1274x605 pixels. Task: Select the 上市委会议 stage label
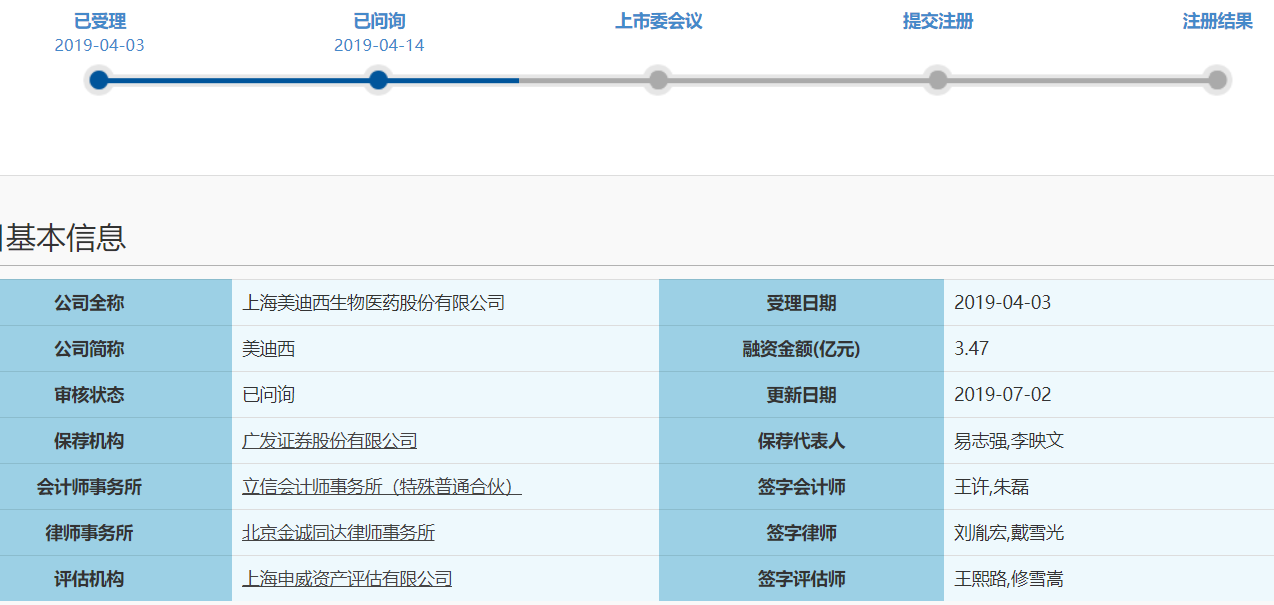tap(659, 21)
